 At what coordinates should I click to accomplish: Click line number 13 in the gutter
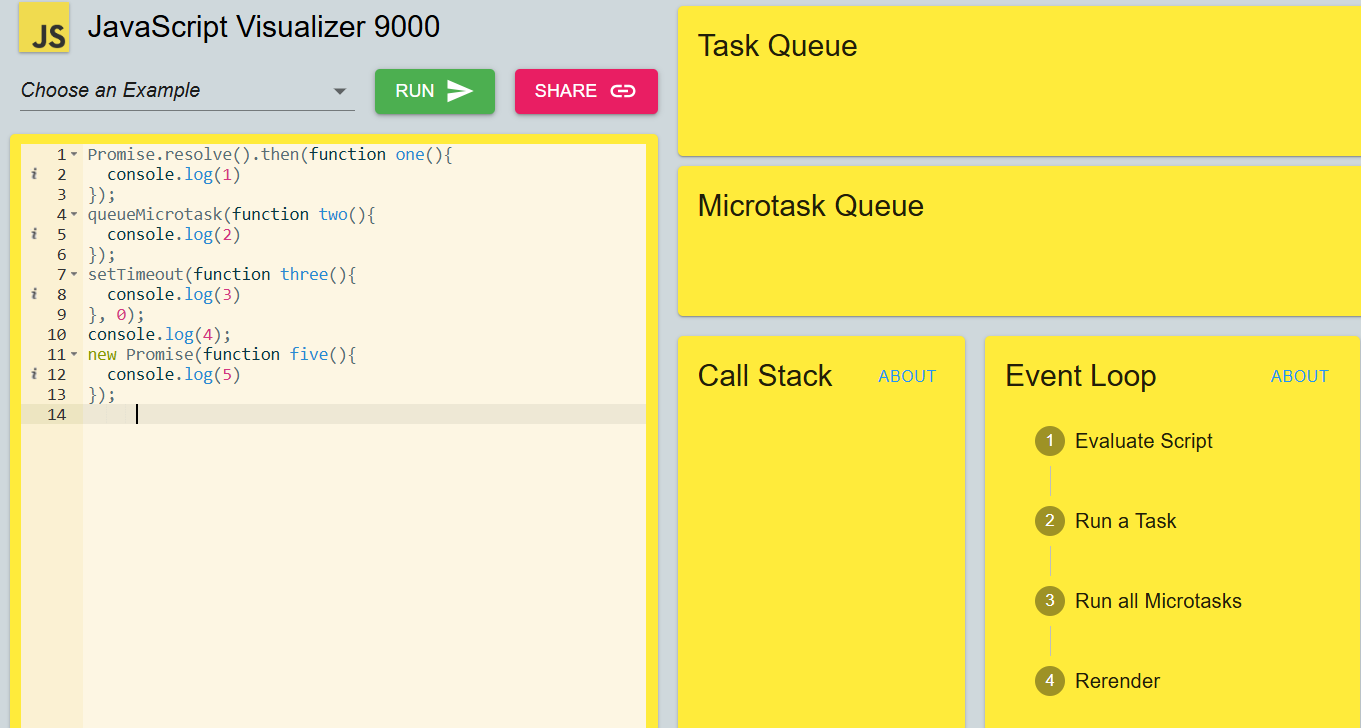(57, 394)
